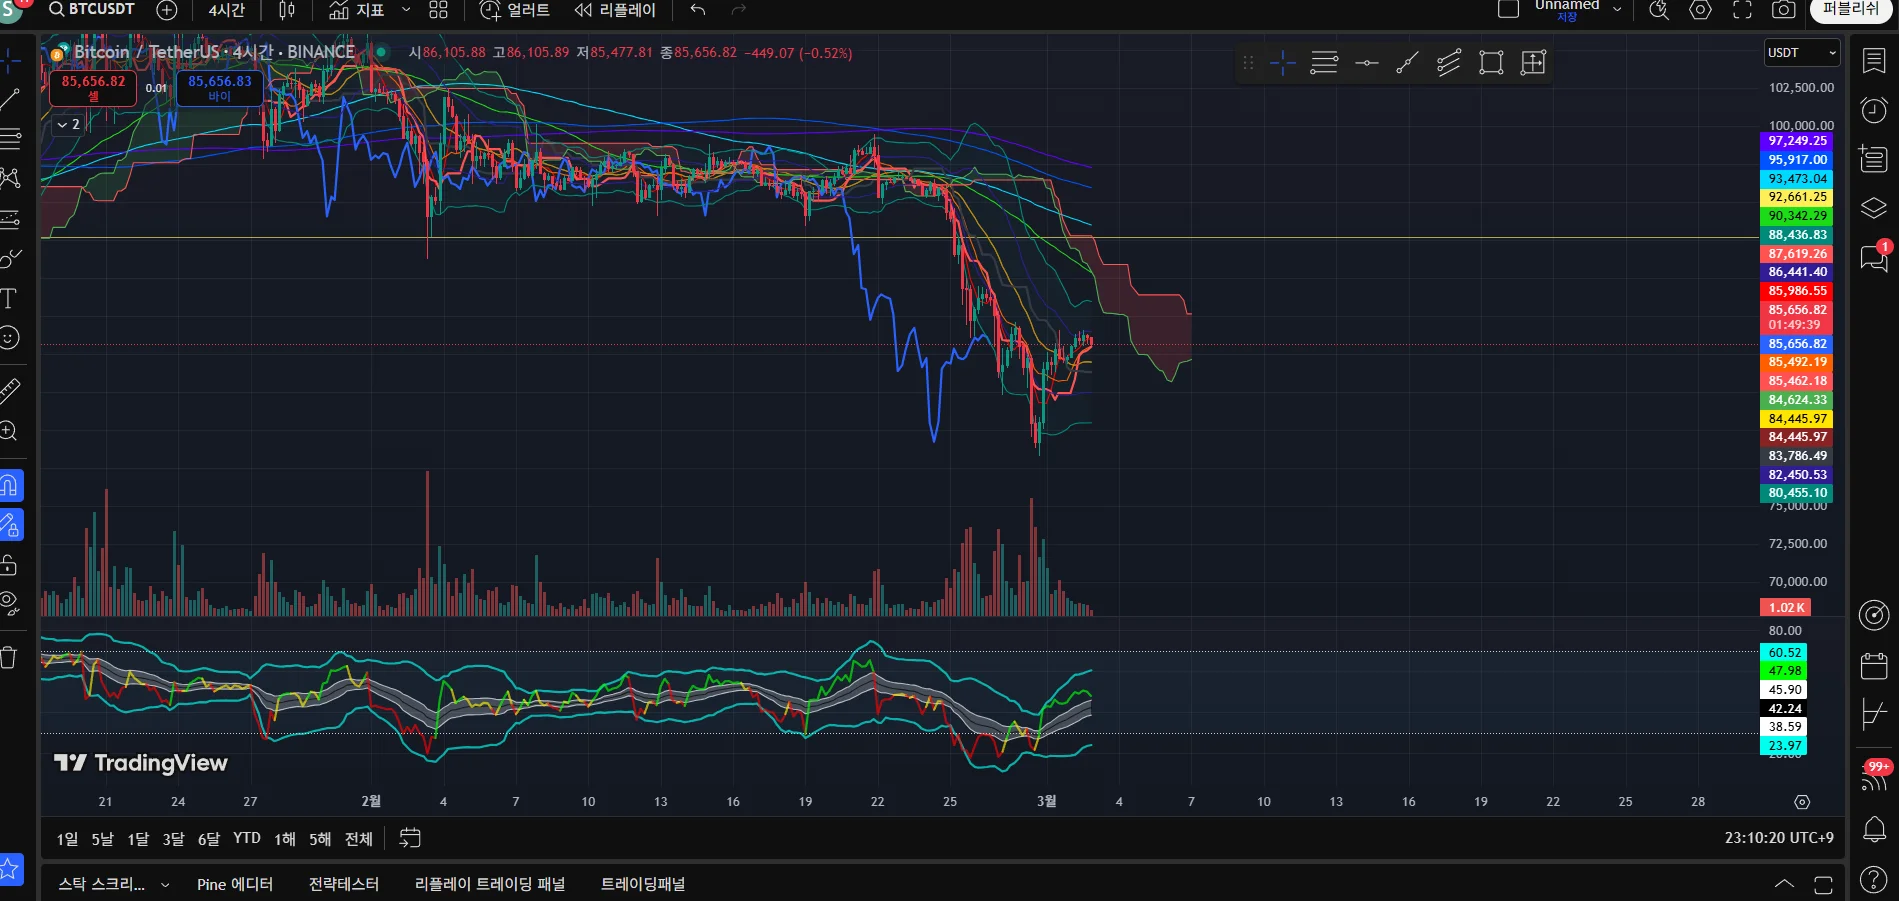Viewport: 1899px width, 901px height.
Task: Take a chart snapshot with the camera icon
Action: pos(1783,10)
